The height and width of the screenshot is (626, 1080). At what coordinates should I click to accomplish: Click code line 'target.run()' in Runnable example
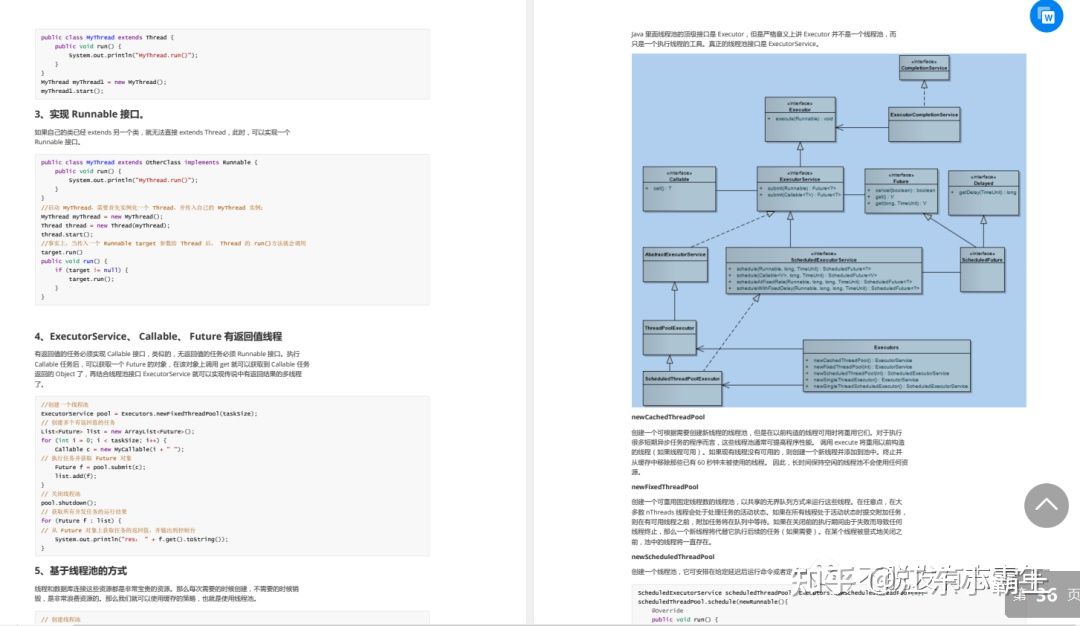coord(61,252)
